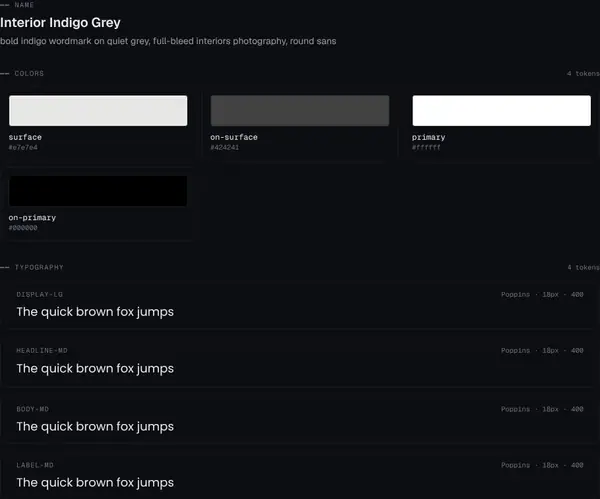Click the 'on-surface' token name
Image resolution: width=600 pixels, height=499 pixels.
click(x=234, y=137)
